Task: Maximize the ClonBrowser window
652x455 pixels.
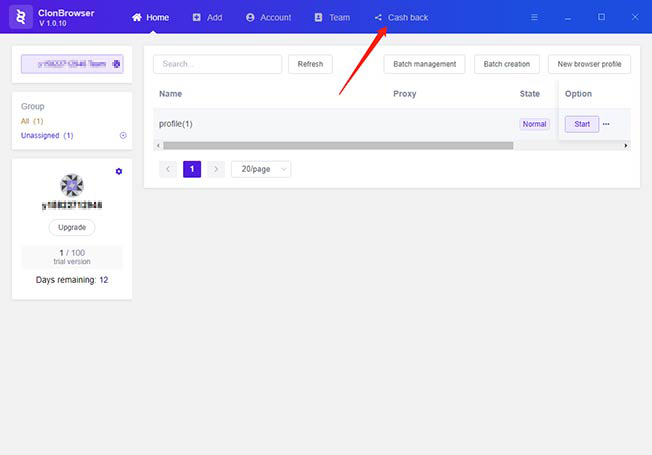Action: click(601, 17)
